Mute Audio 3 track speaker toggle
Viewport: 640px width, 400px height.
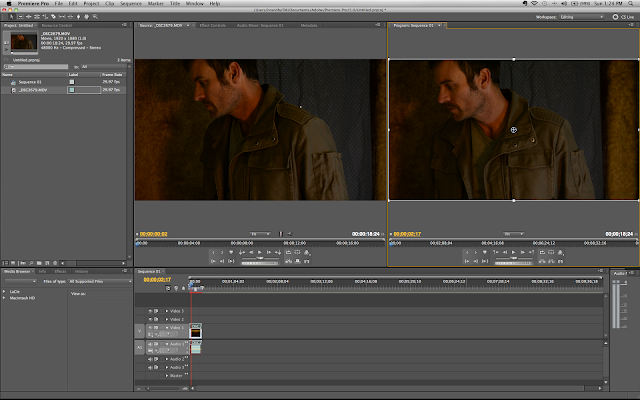point(150,367)
